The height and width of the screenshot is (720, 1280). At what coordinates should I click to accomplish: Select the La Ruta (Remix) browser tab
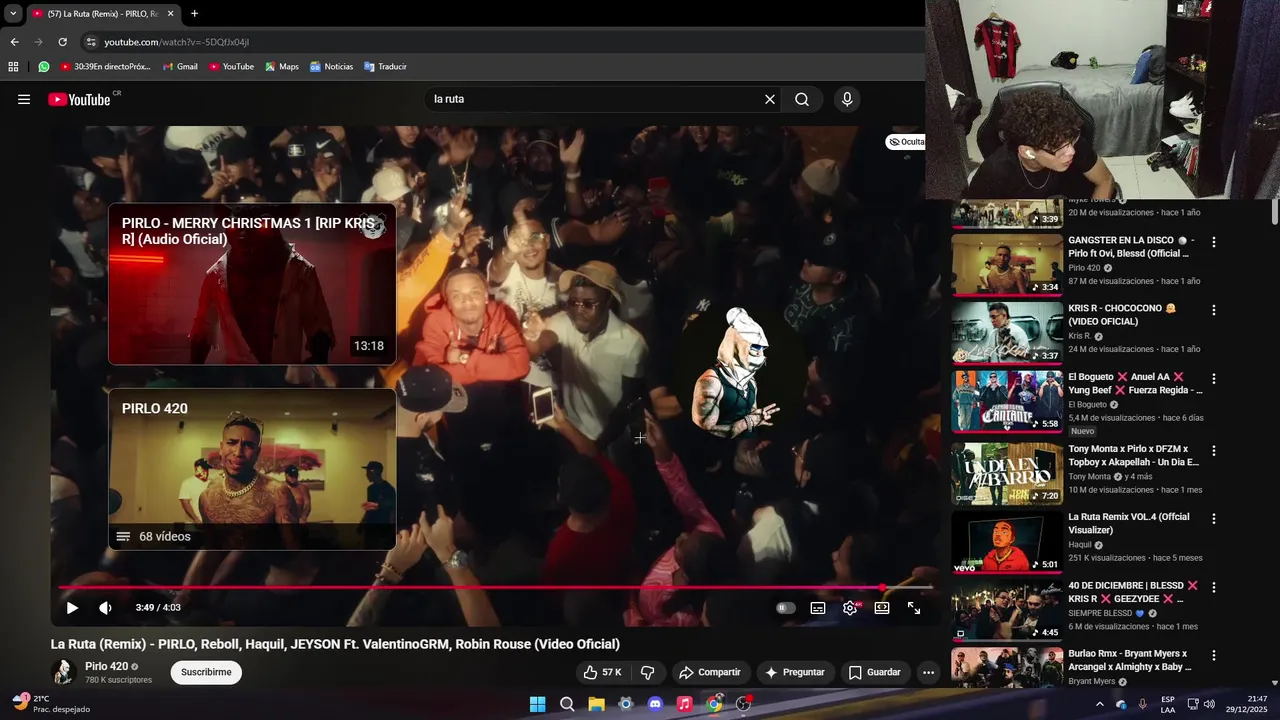103,14
